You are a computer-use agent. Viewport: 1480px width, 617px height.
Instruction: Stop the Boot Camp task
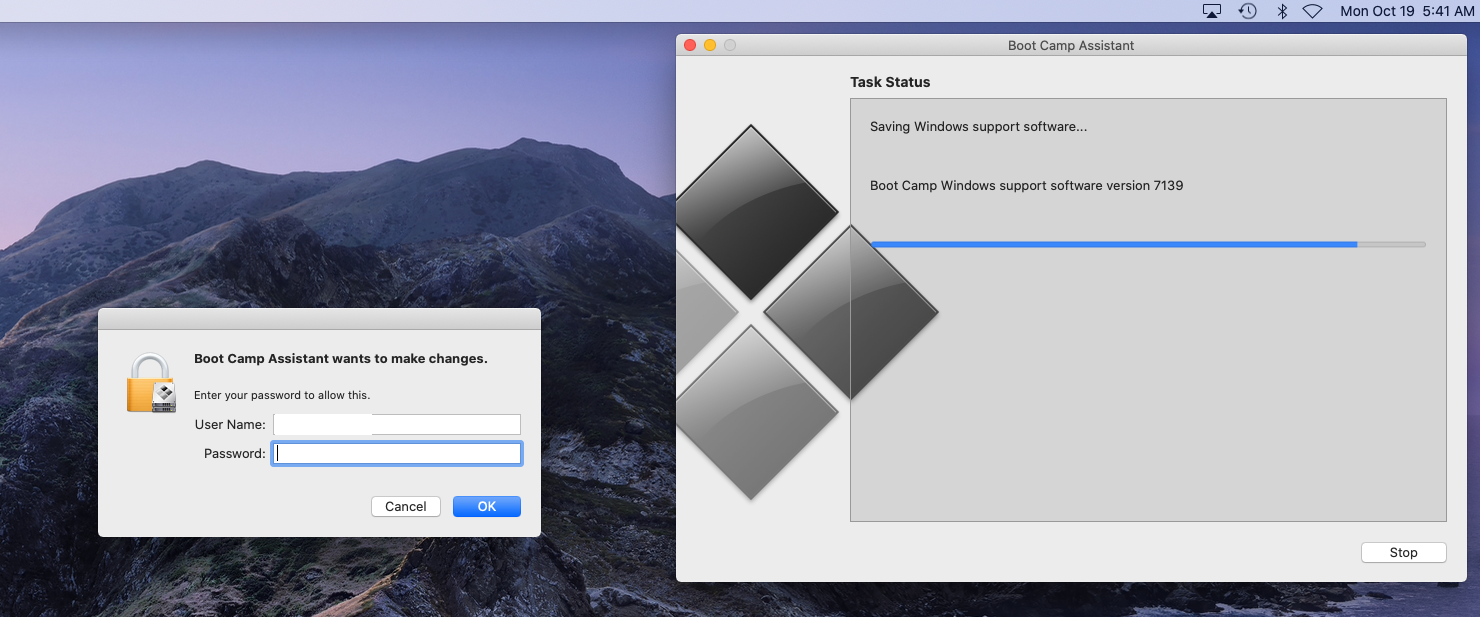click(x=1403, y=553)
